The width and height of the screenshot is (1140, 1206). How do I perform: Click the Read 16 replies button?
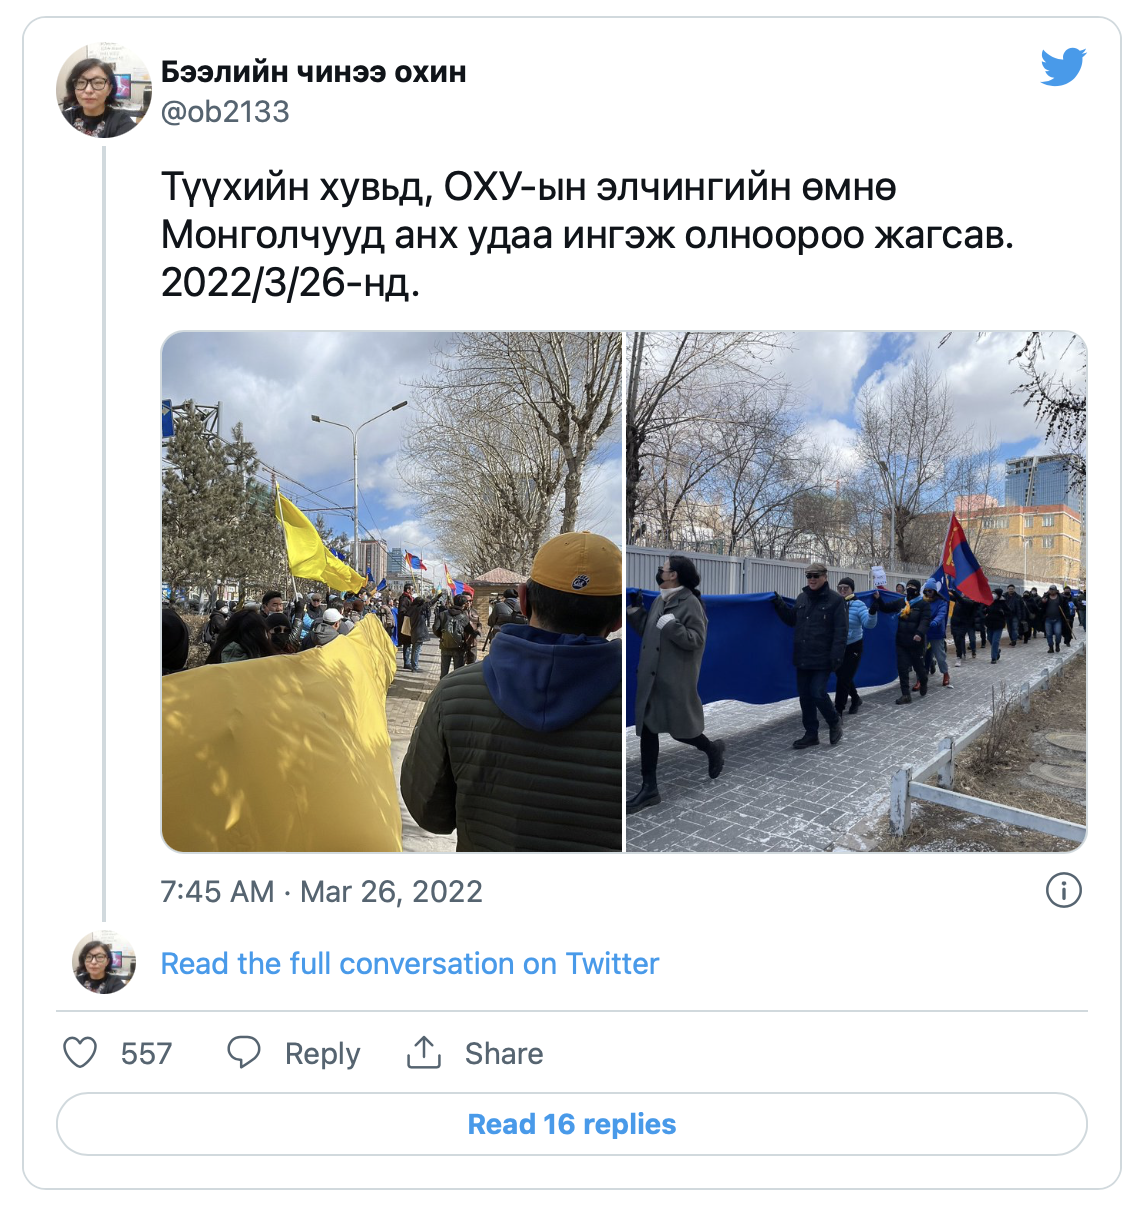(572, 1124)
